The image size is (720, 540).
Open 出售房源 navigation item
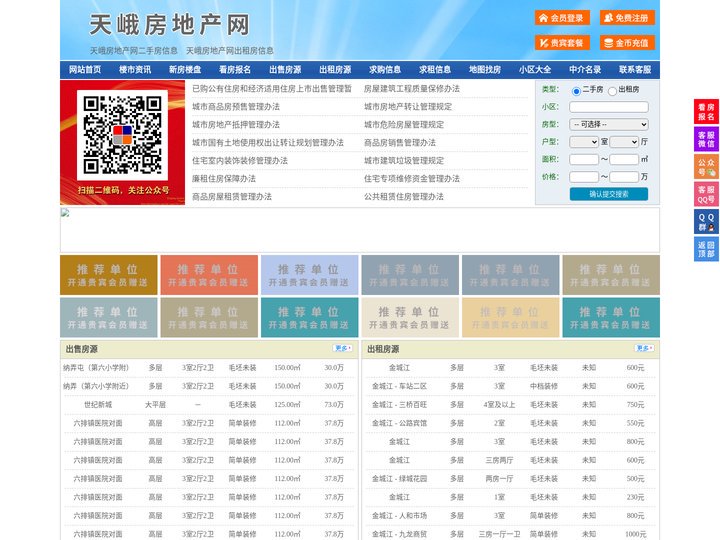coord(285,70)
